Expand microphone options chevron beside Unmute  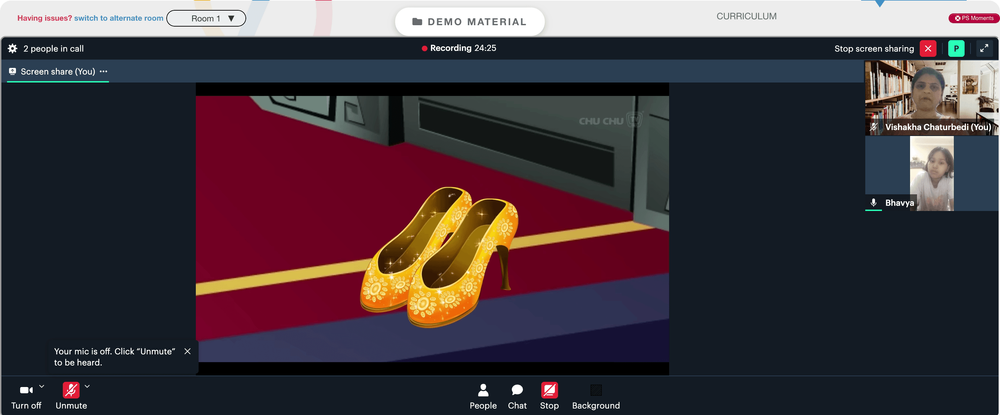87,386
